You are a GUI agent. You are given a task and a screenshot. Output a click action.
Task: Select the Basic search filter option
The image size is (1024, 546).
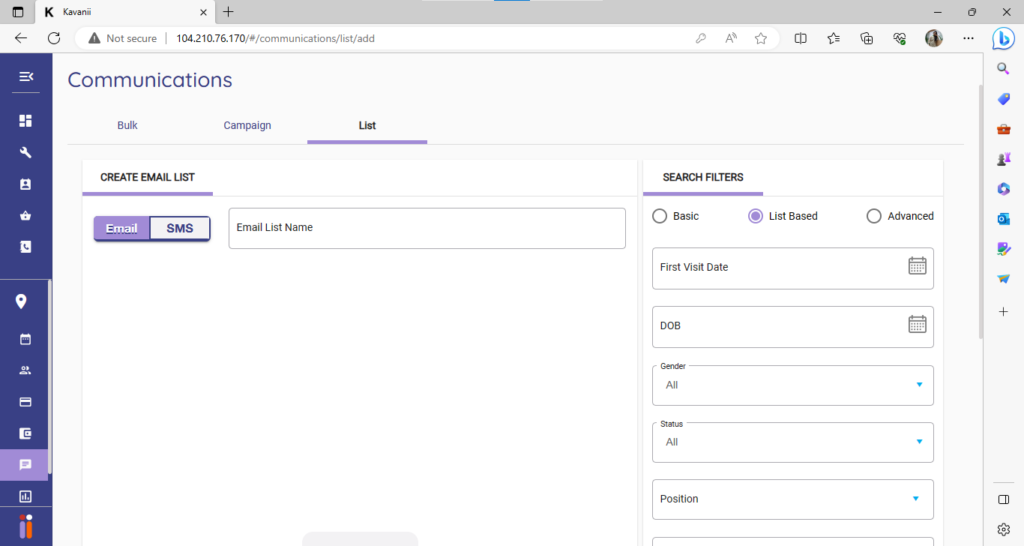660,216
